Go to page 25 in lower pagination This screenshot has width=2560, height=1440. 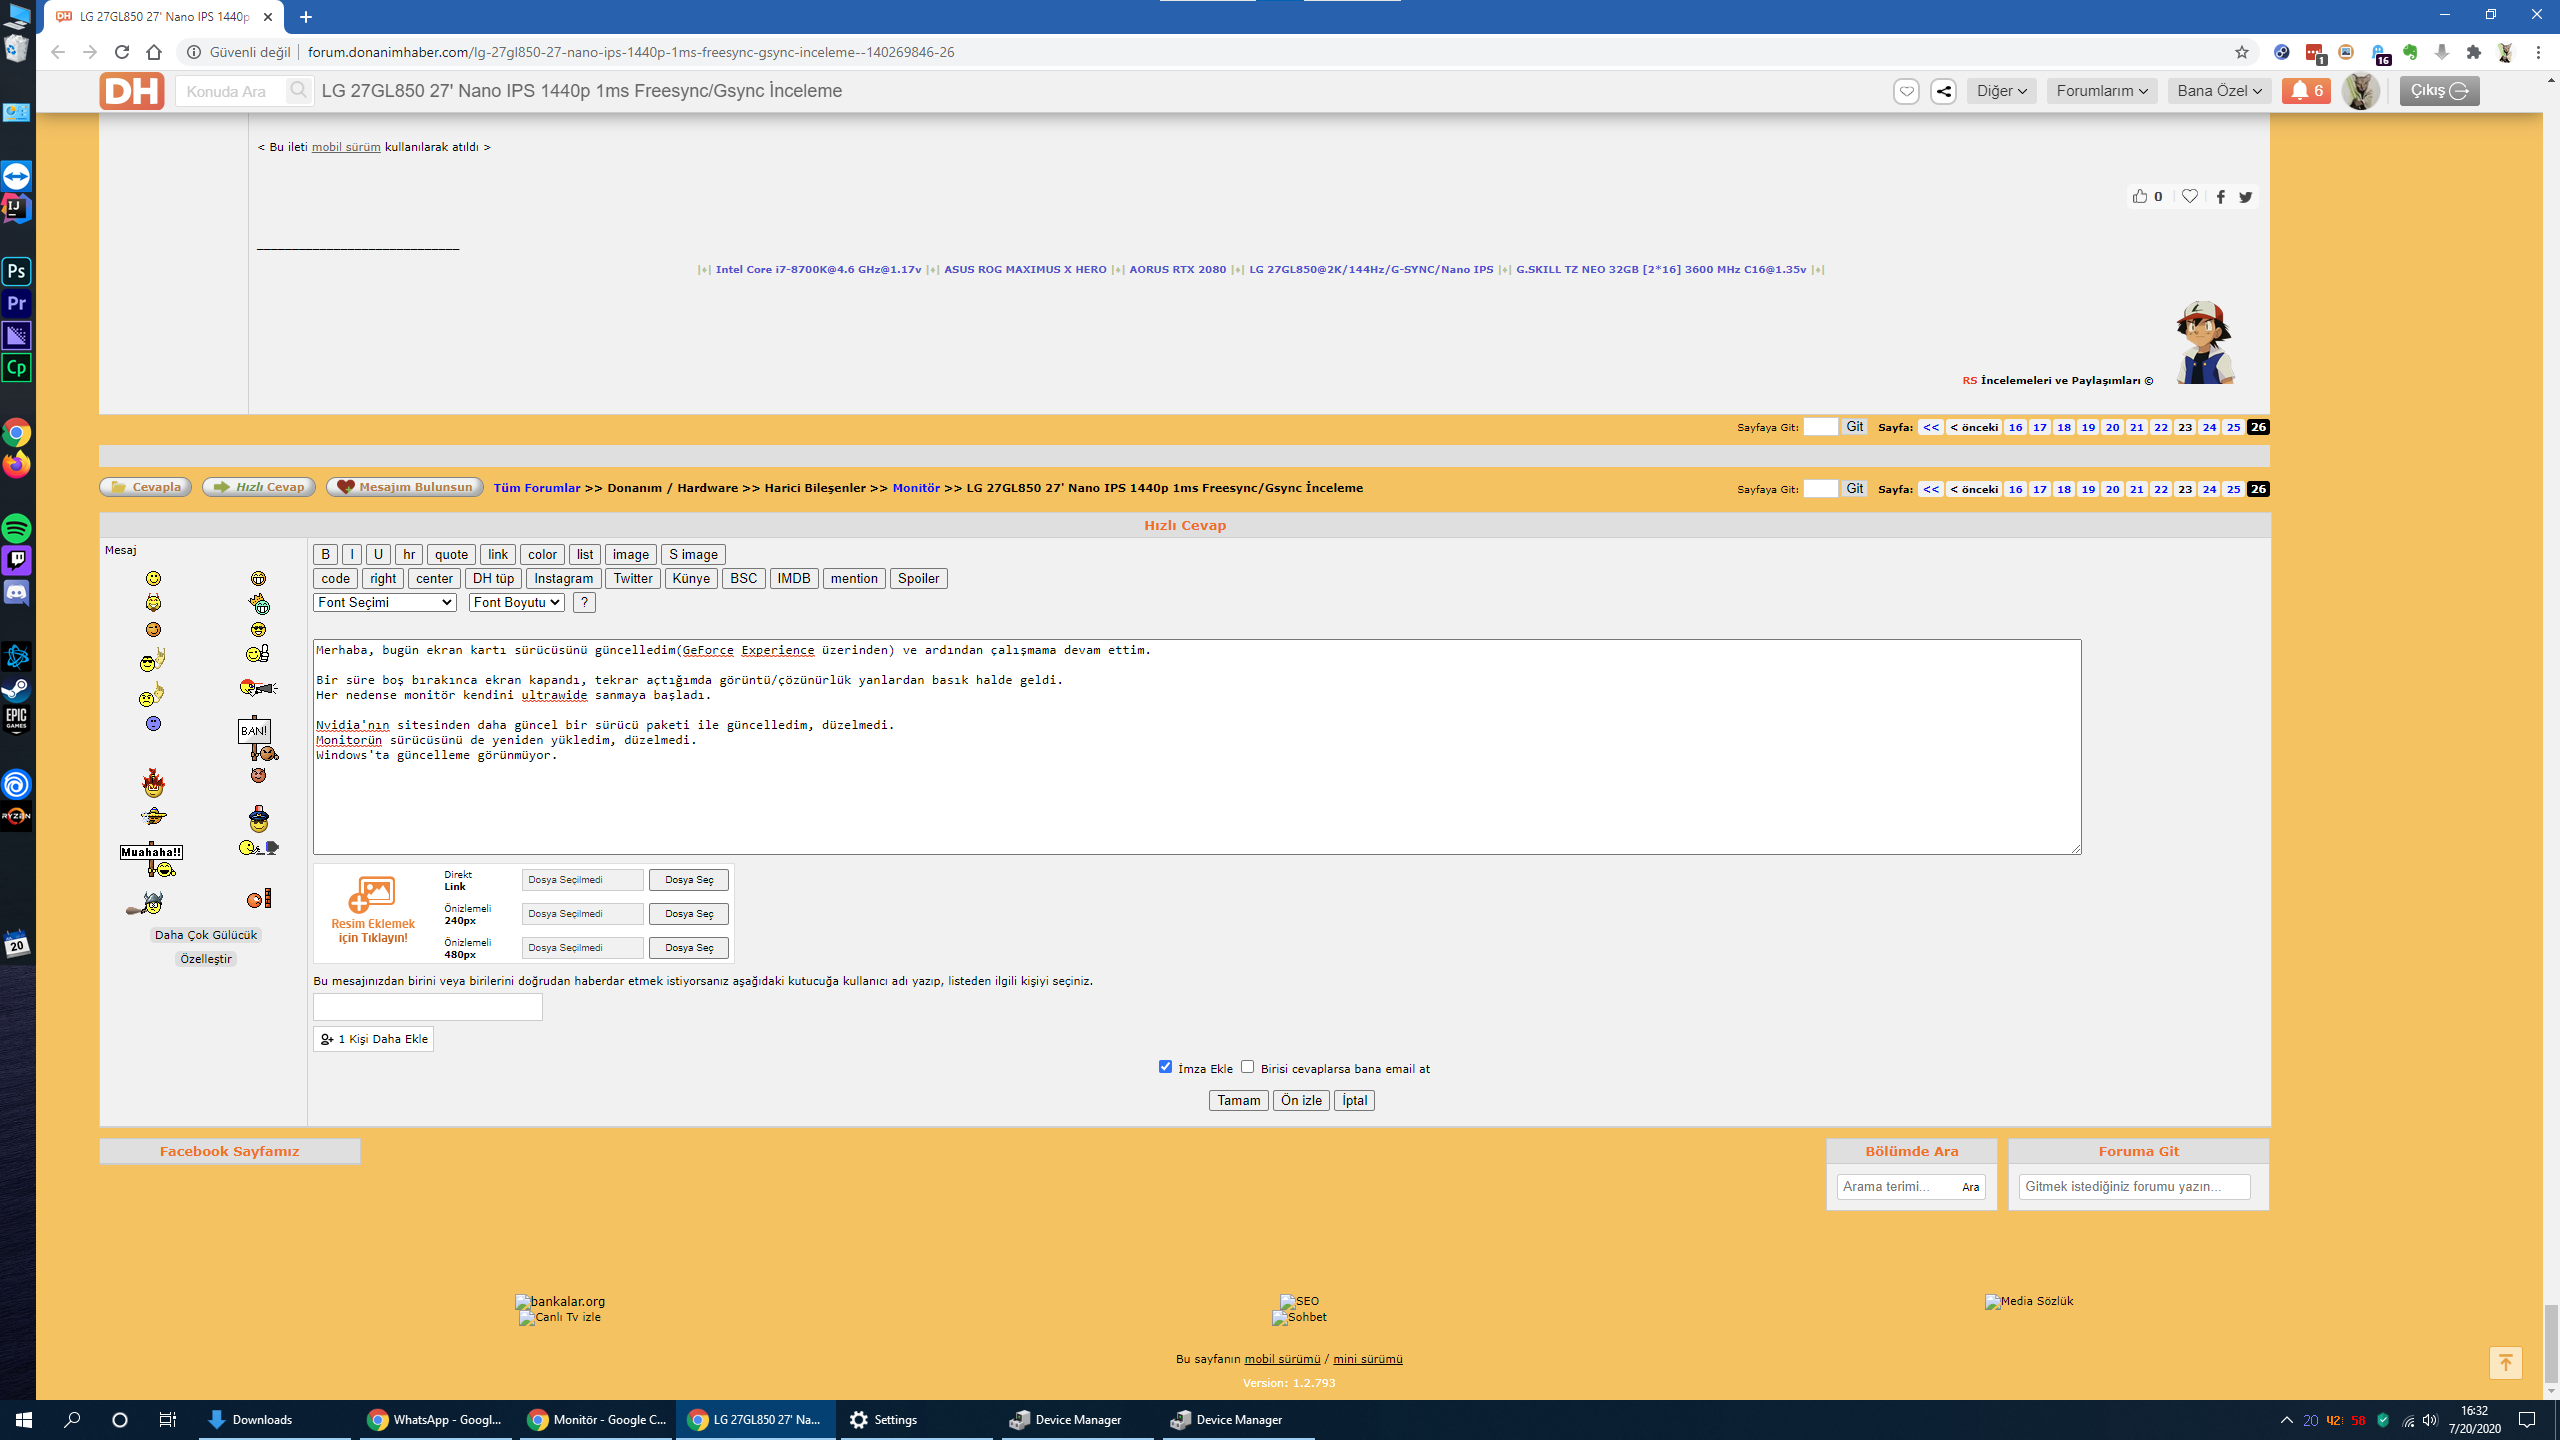(x=2233, y=489)
